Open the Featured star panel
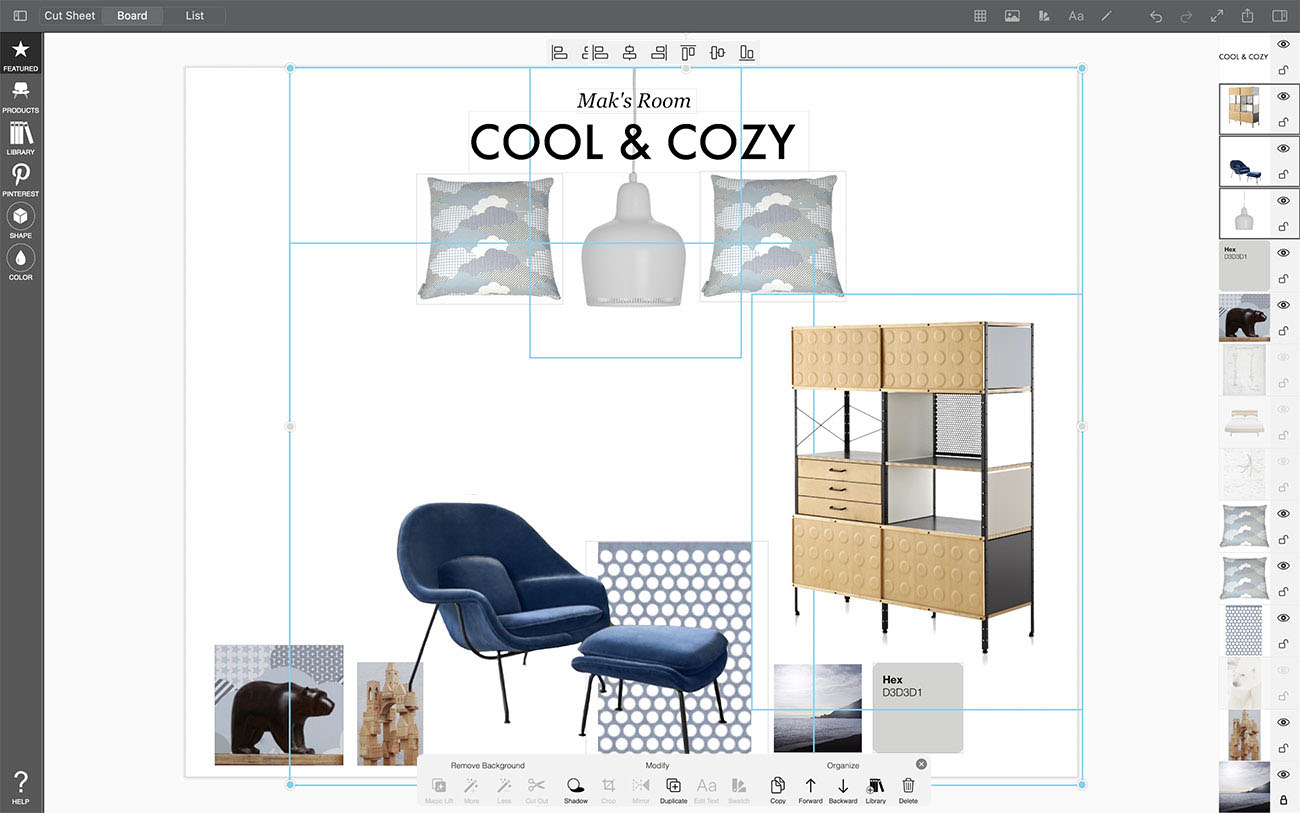Screen dimensions: 1300x813 click(20, 54)
